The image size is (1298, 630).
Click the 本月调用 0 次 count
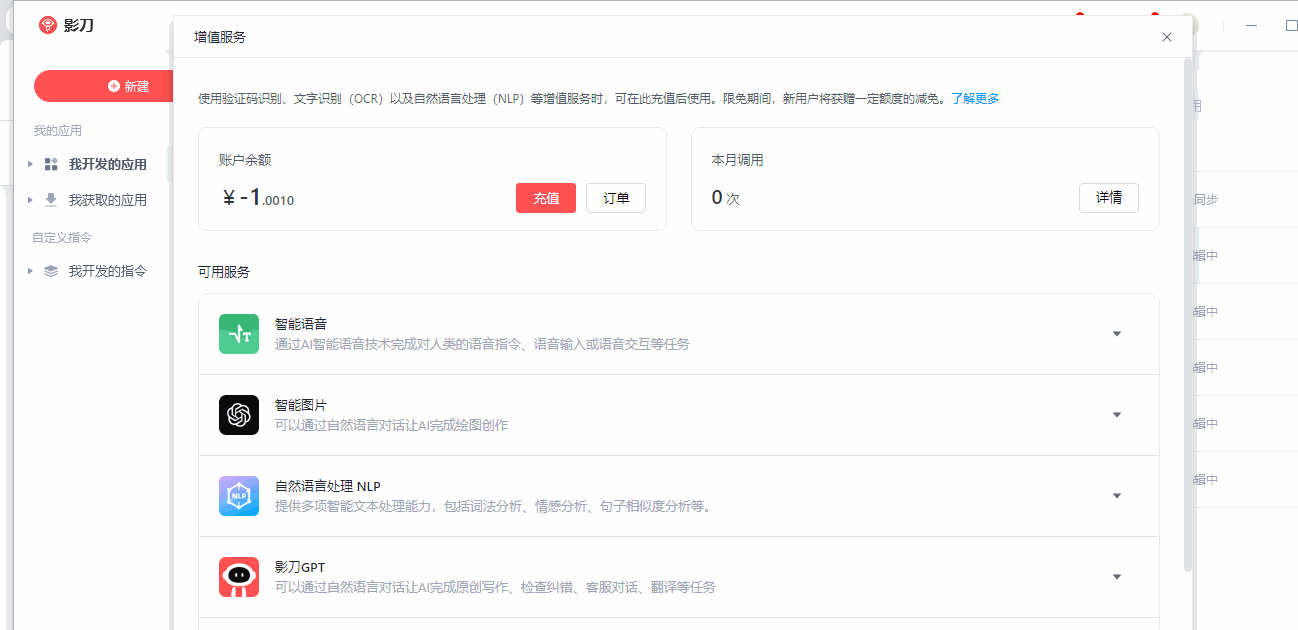pyautogui.click(x=725, y=198)
